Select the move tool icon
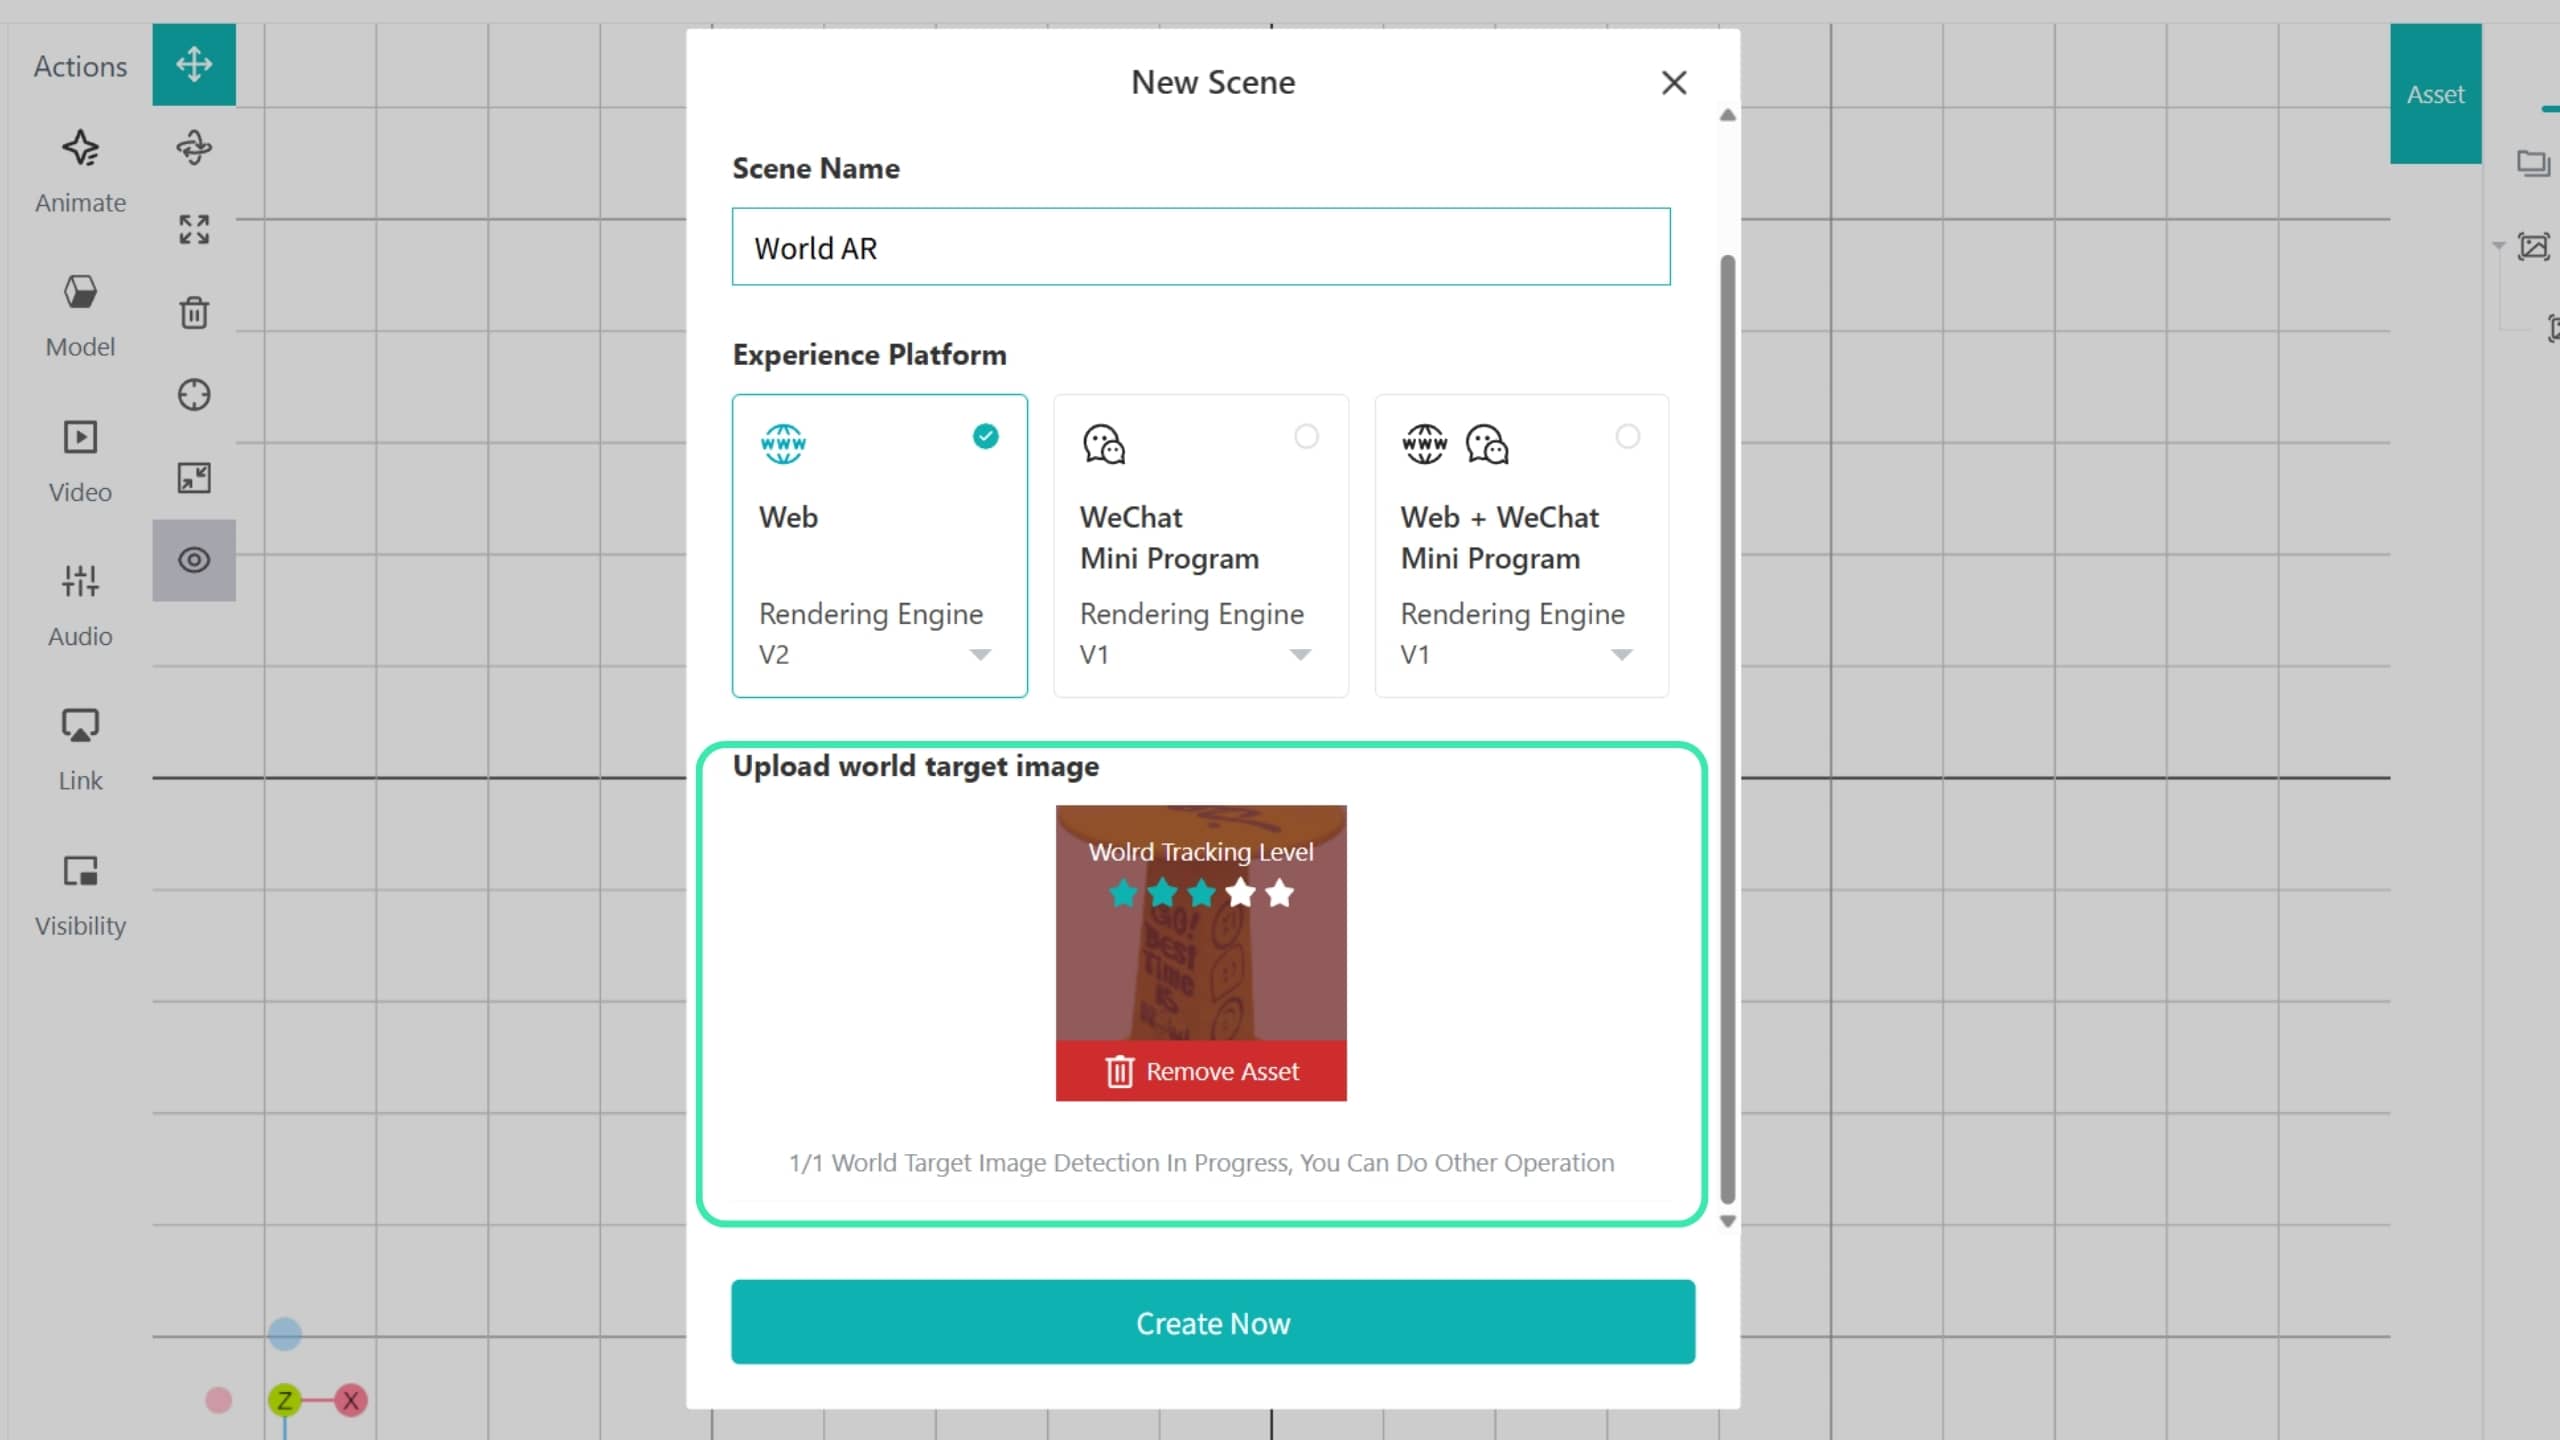This screenshot has width=2560, height=1440. tap(194, 64)
